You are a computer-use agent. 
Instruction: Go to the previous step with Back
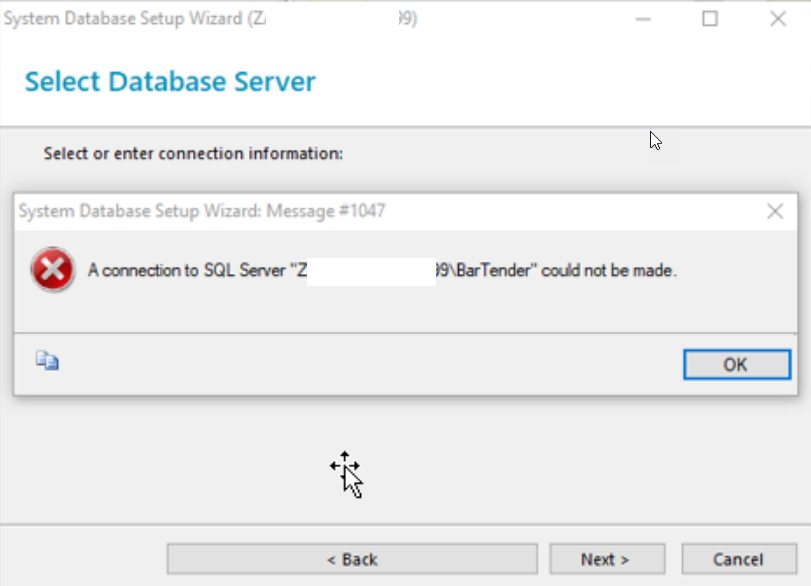click(x=352, y=559)
